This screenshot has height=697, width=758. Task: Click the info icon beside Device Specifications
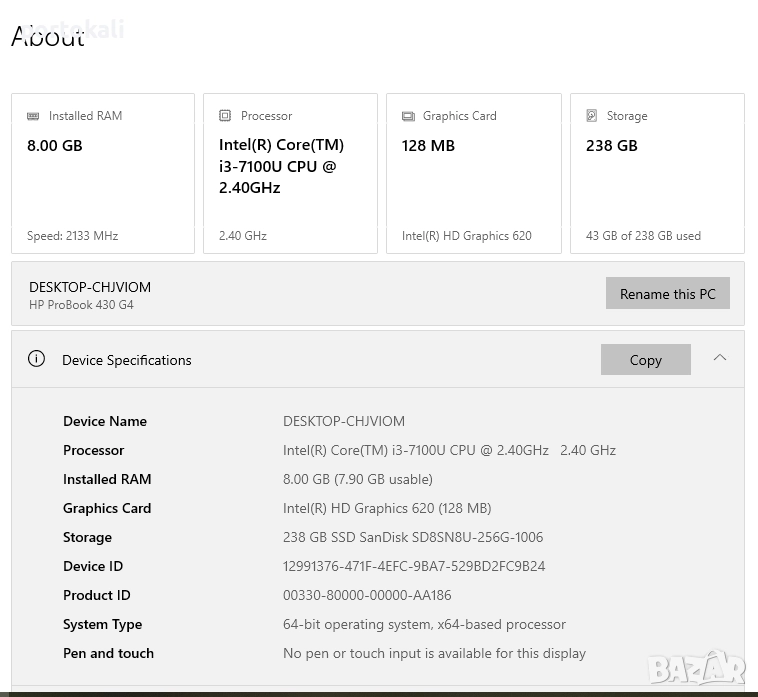pos(37,359)
